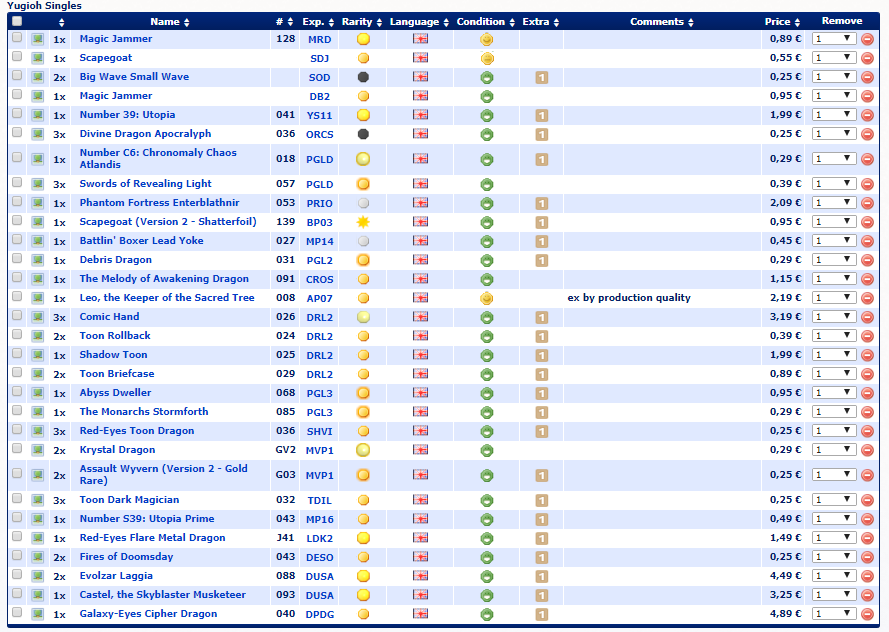The width and height of the screenshot is (889, 632).
Task: Open the Number 39: Utopia card link
Action: click(128, 114)
